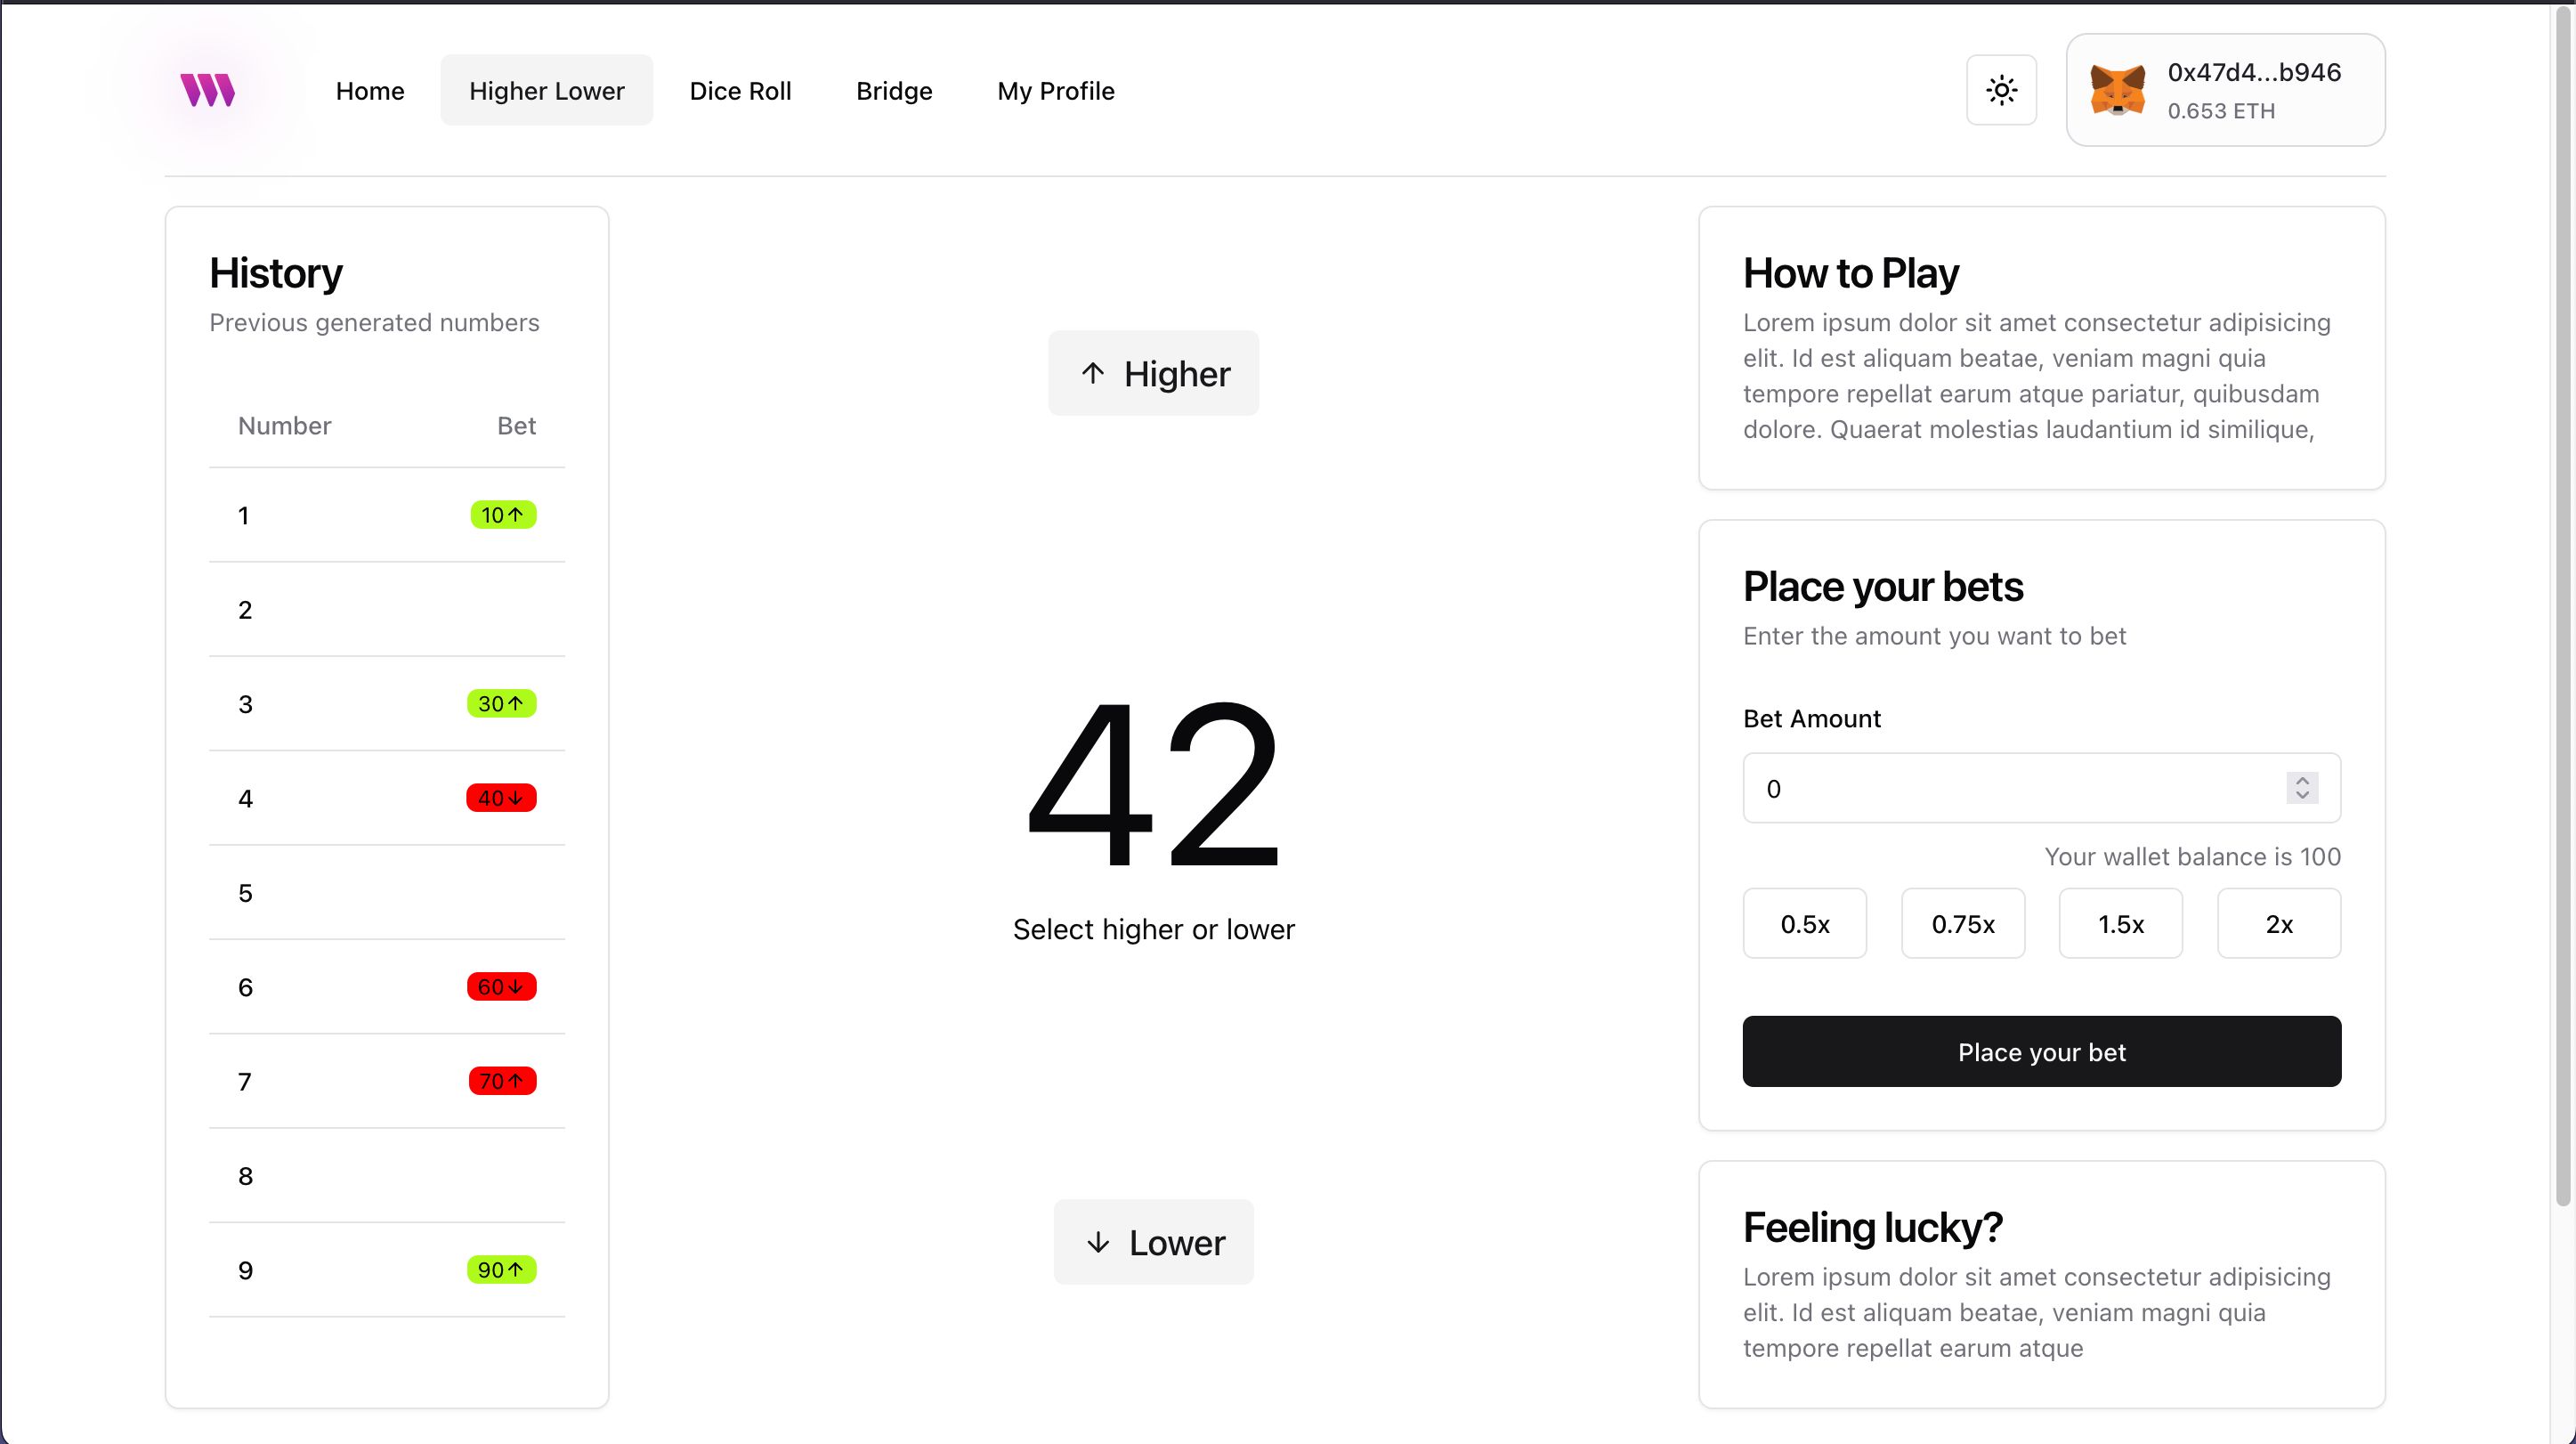The image size is (2576, 1444).
Task: Click the Bet Amount input field
Action: (2042, 788)
